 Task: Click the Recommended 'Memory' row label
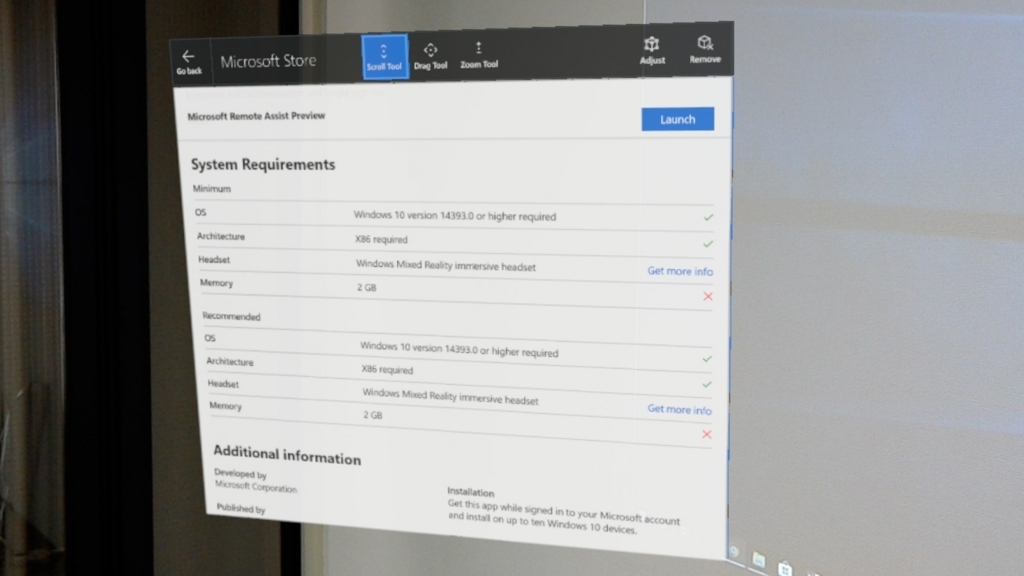pos(225,406)
